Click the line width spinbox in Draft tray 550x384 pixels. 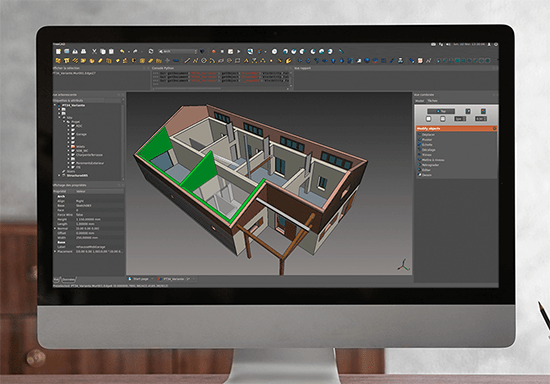[460, 119]
